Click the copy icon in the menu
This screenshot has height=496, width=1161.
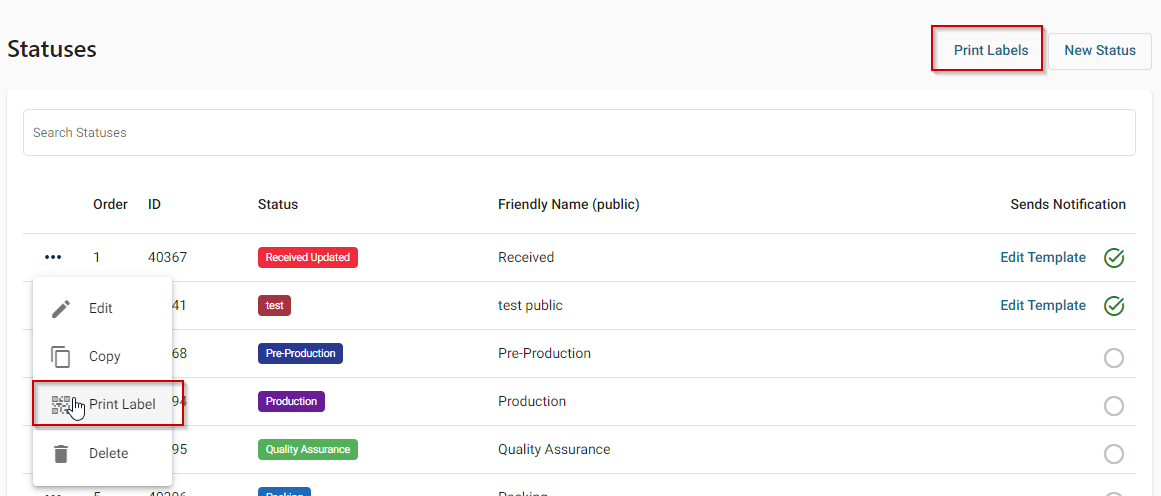(x=61, y=356)
